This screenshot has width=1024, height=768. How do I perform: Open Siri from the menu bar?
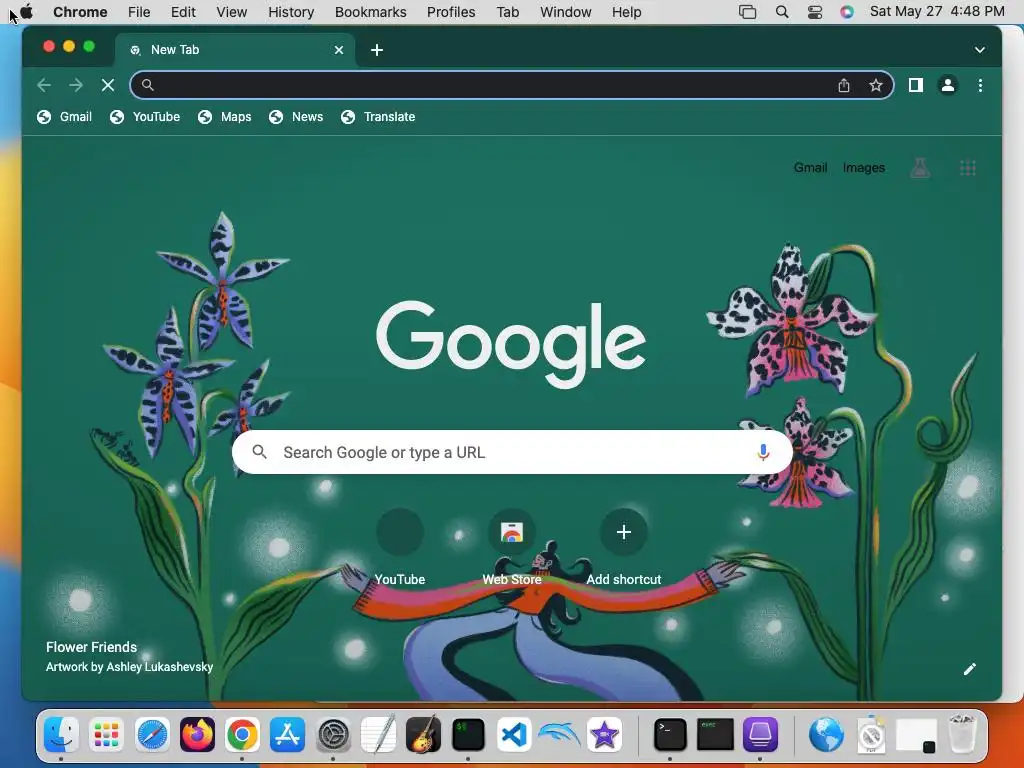coord(846,12)
